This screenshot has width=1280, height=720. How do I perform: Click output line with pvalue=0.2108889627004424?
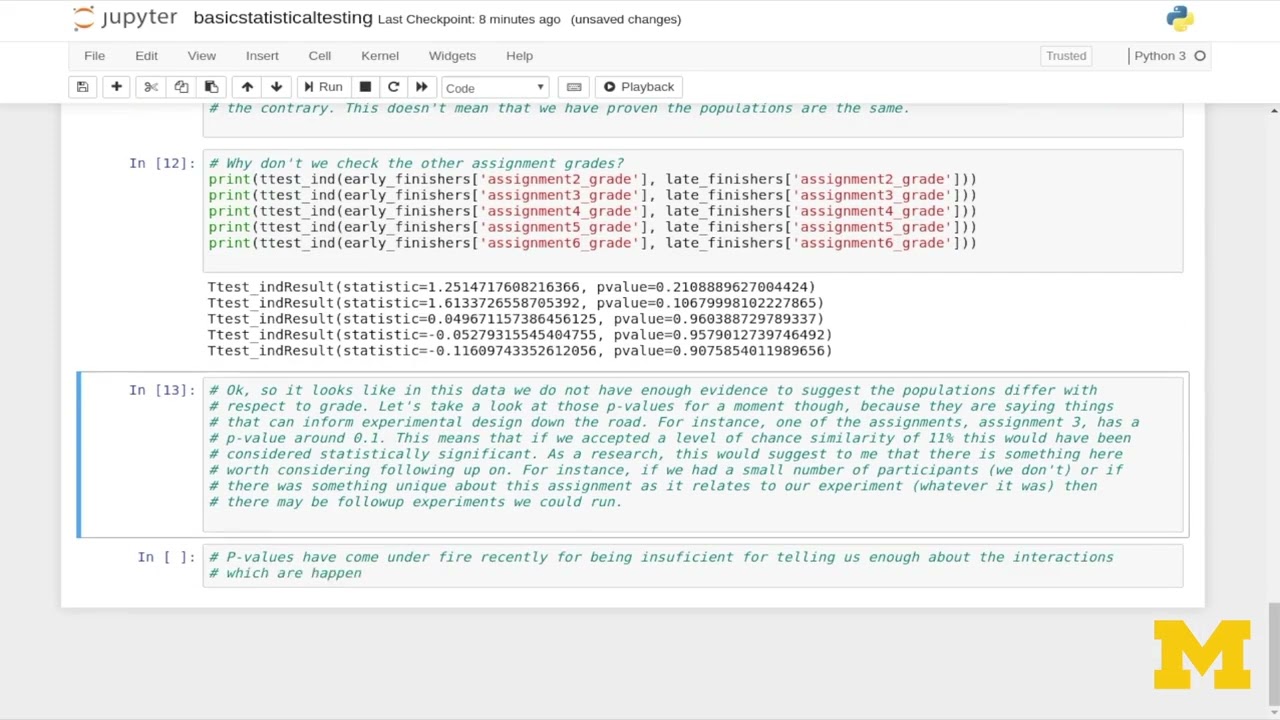click(x=511, y=287)
